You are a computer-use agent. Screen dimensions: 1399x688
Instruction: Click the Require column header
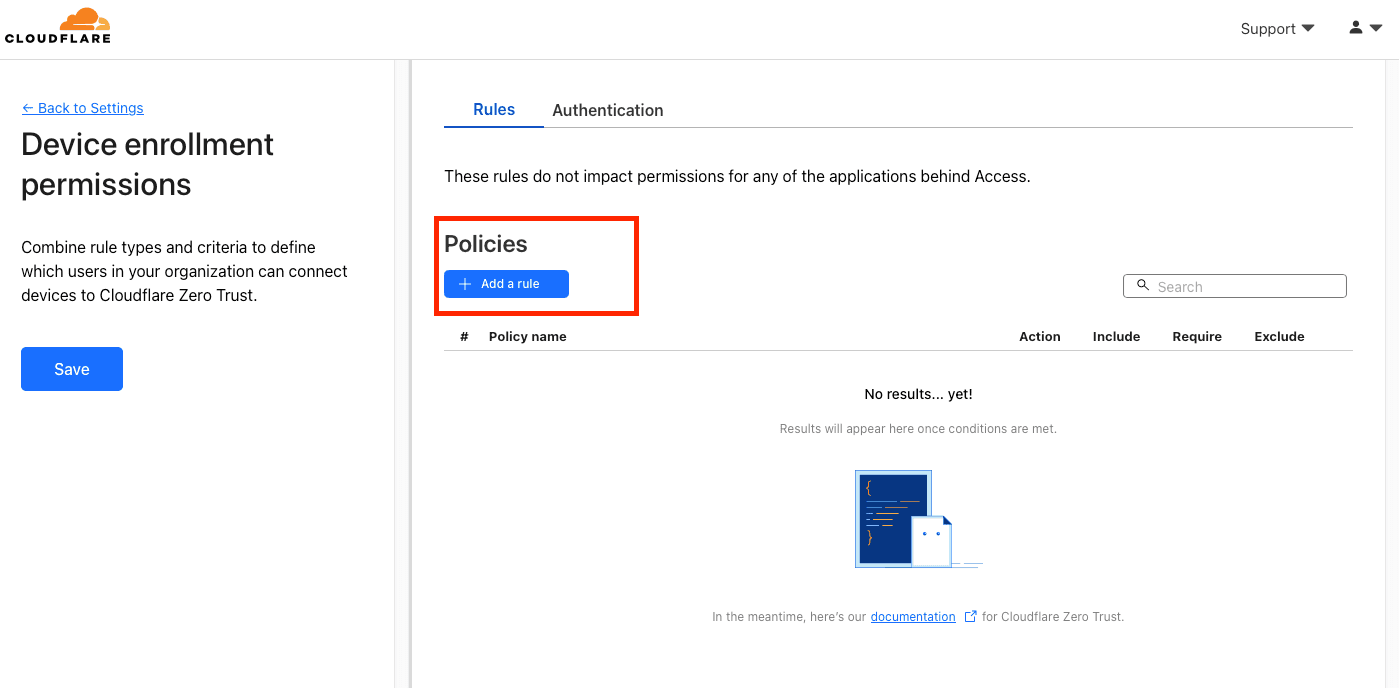pyautogui.click(x=1197, y=337)
